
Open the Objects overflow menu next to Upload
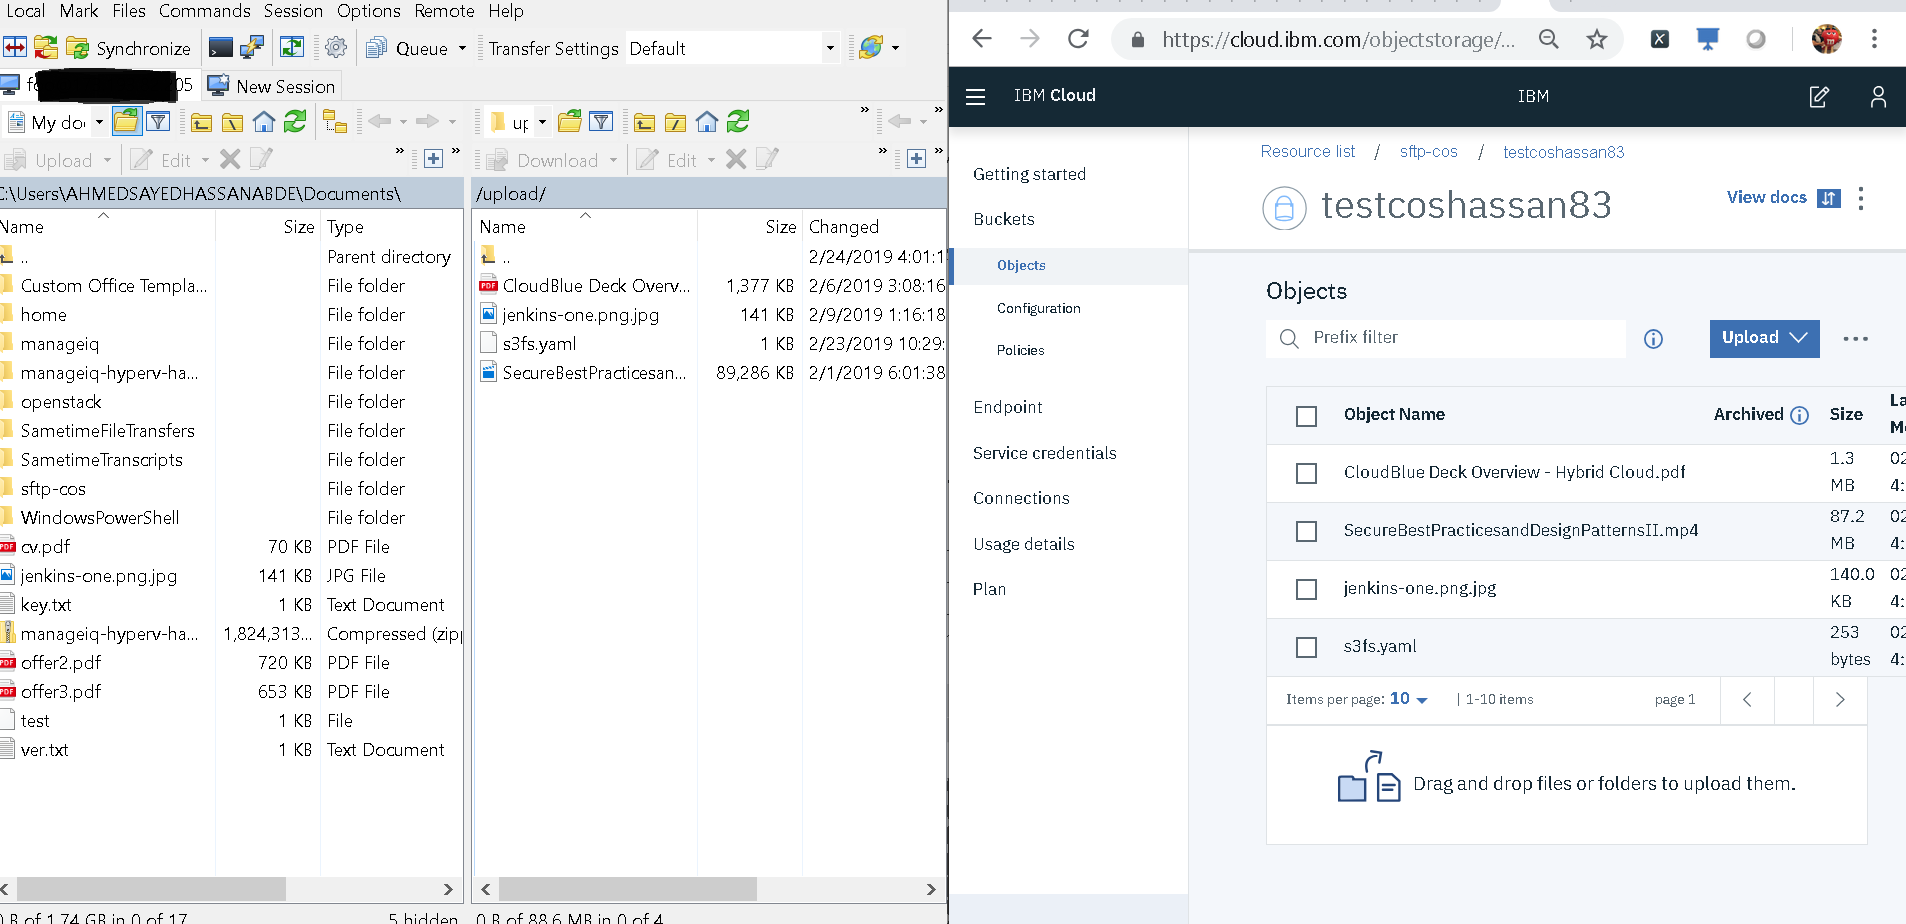click(x=1856, y=339)
